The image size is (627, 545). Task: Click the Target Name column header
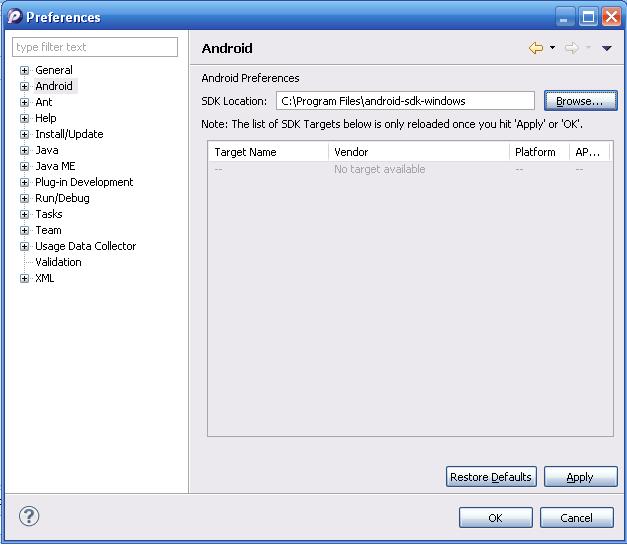[x=268, y=152]
